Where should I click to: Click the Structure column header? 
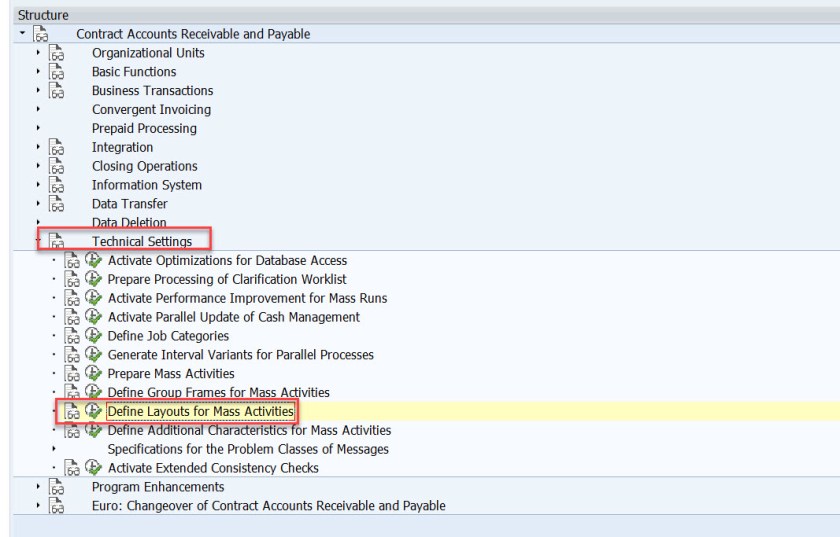click(x=44, y=15)
